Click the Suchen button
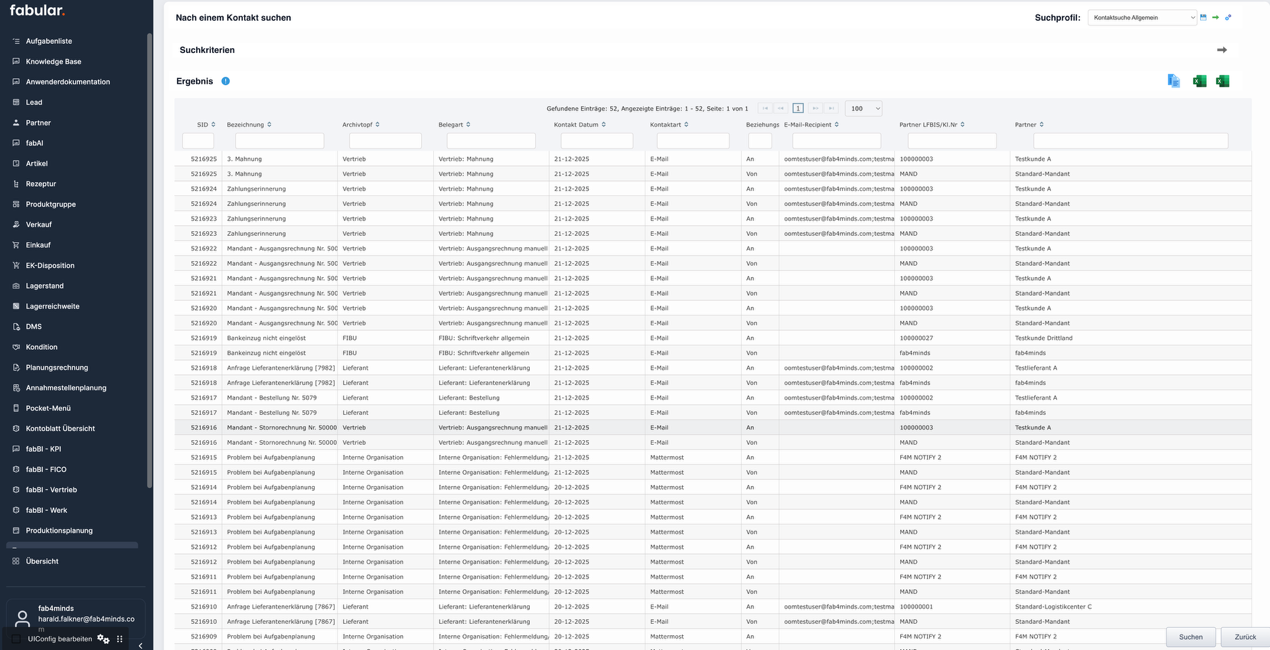This screenshot has width=1270, height=650. (x=1190, y=637)
